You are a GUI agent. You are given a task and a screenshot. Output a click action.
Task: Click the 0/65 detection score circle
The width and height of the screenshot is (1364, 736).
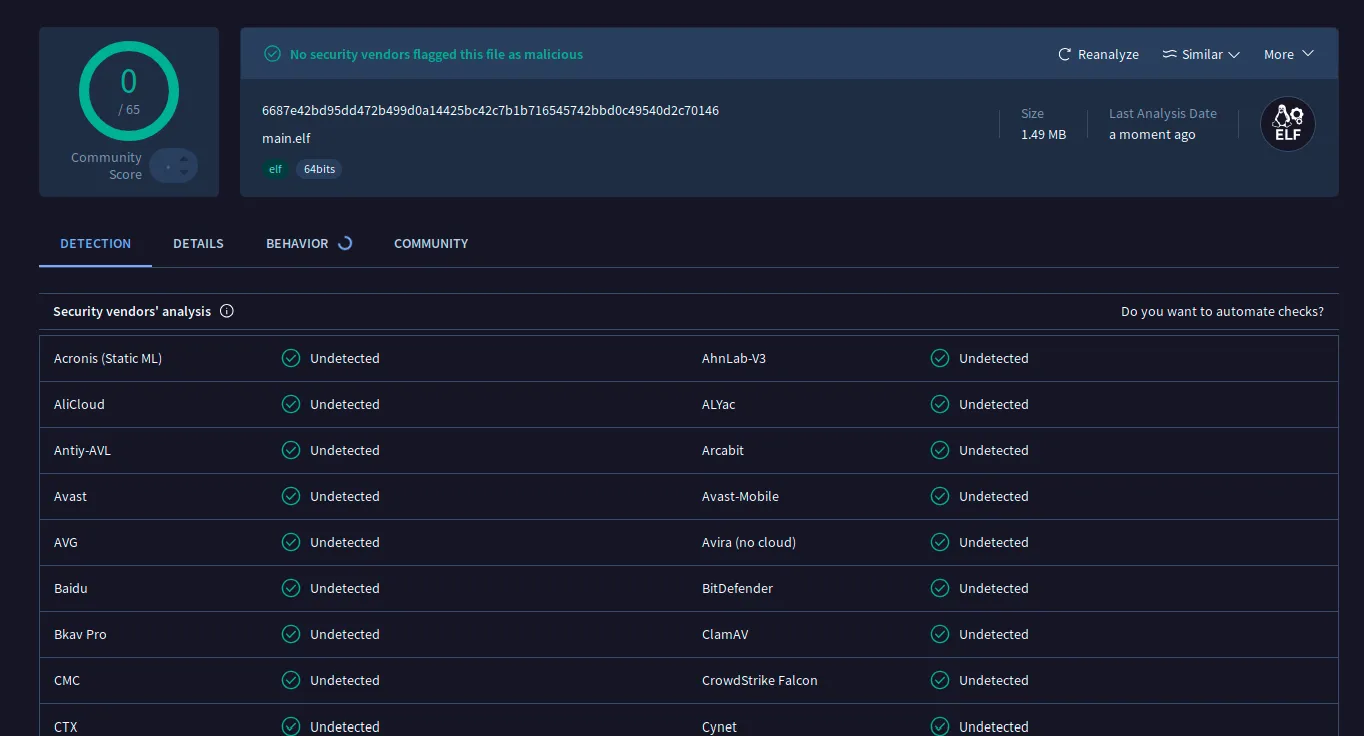(129, 91)
